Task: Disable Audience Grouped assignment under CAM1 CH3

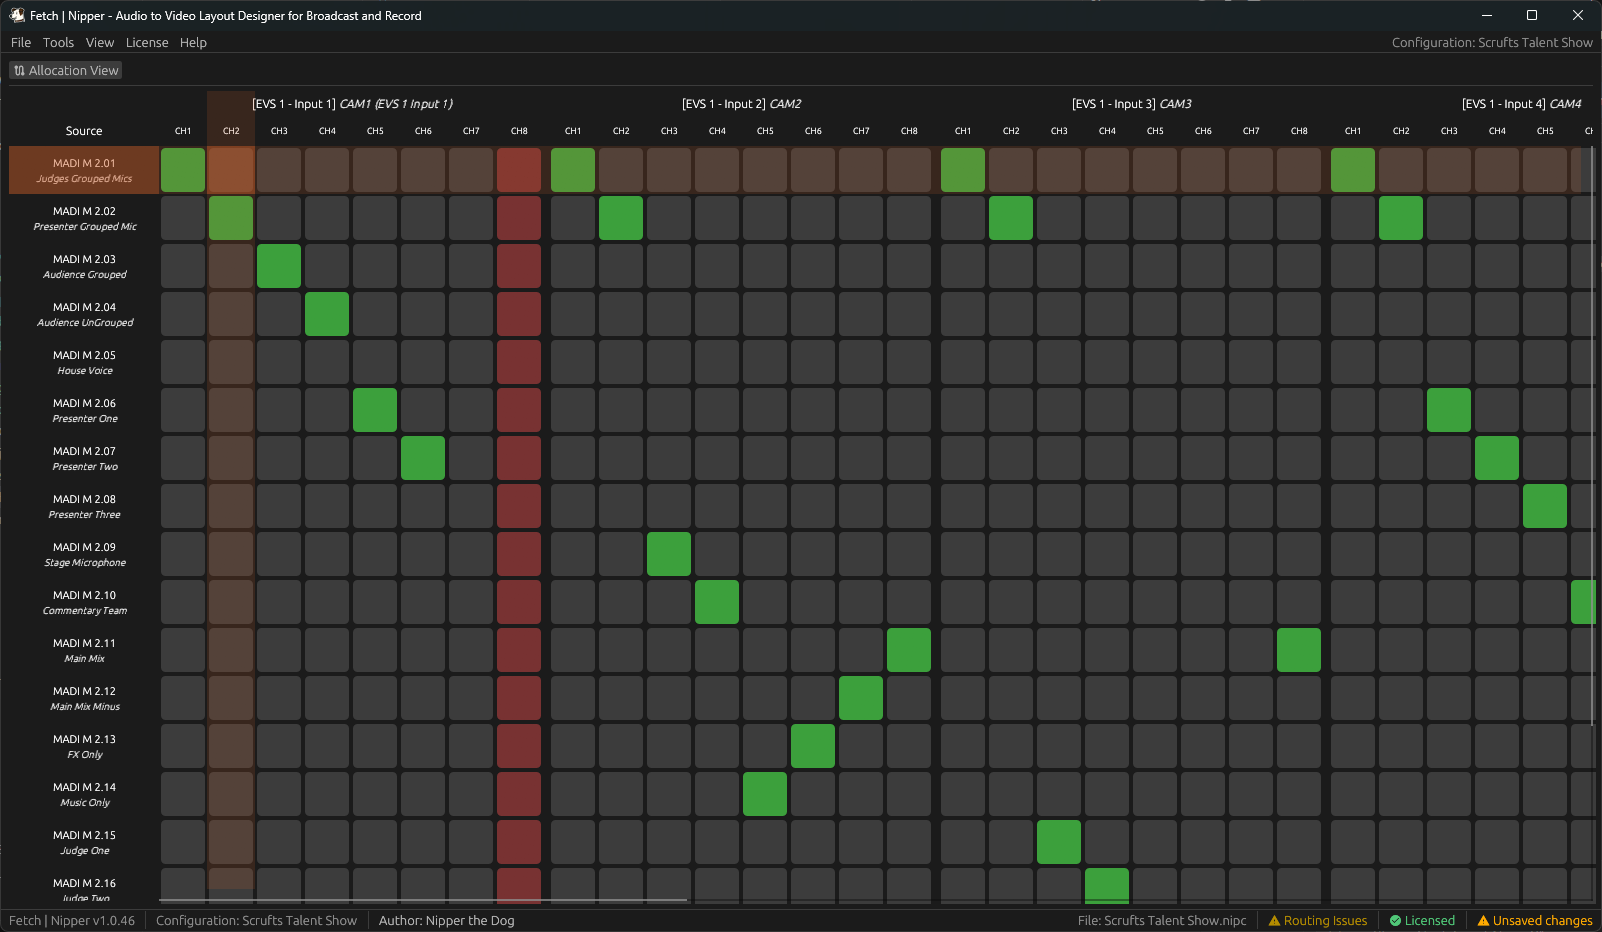Action: 279,266
